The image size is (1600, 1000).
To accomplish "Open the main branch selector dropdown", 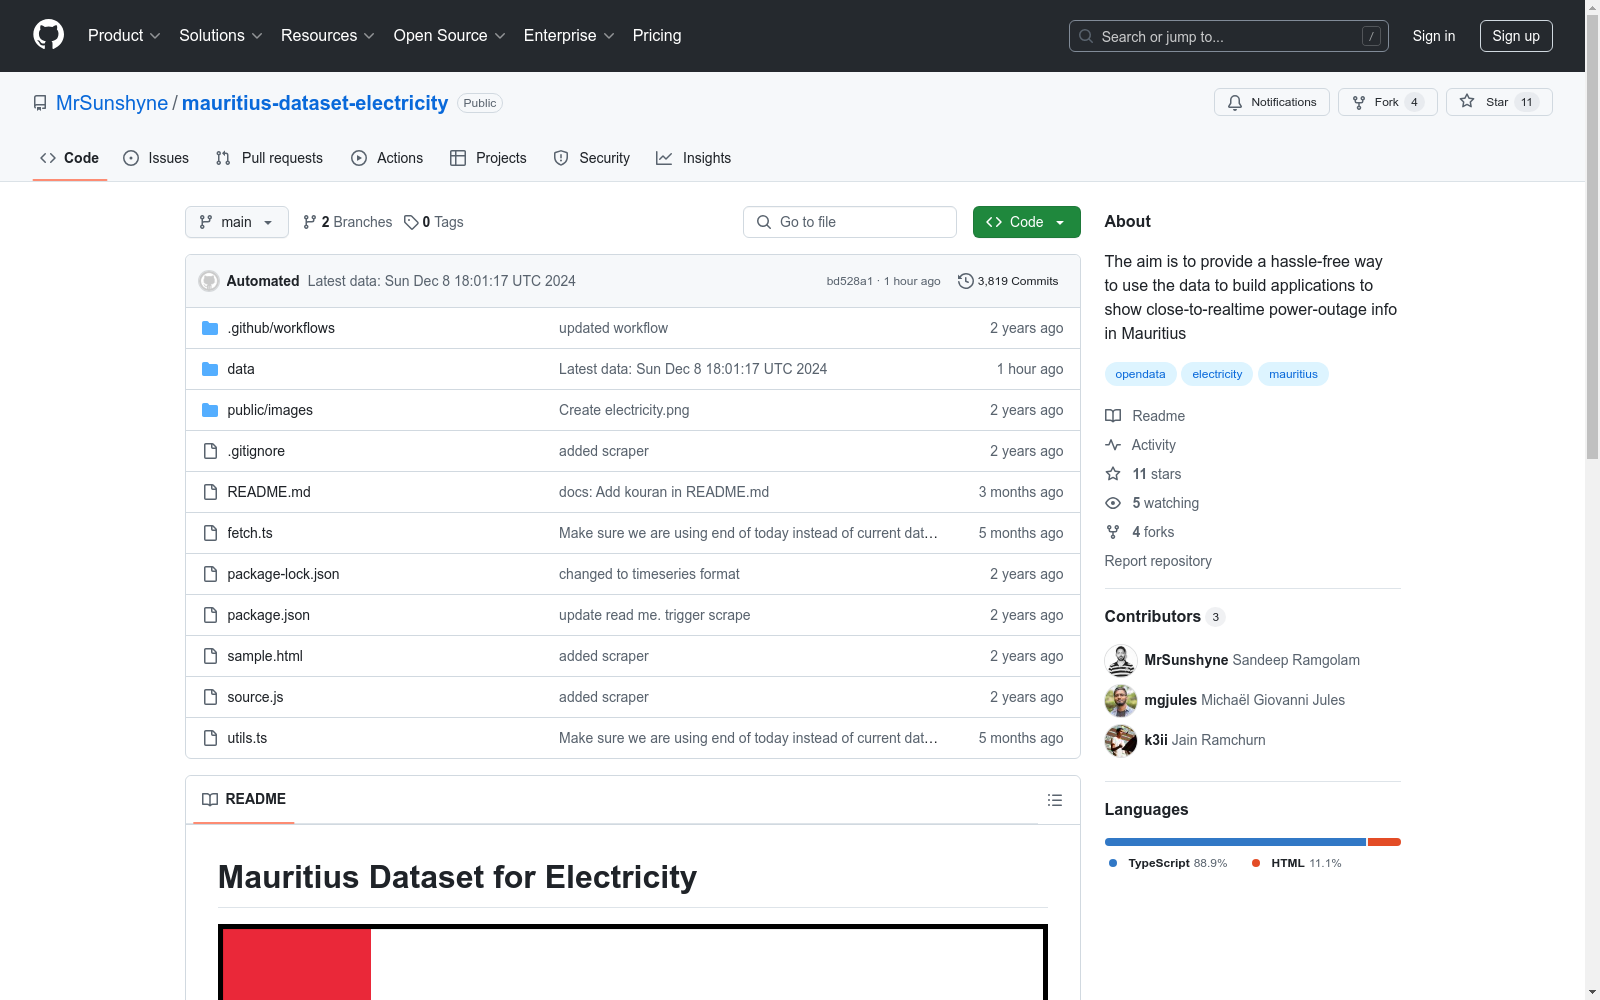I will click(x=237, y=222).
